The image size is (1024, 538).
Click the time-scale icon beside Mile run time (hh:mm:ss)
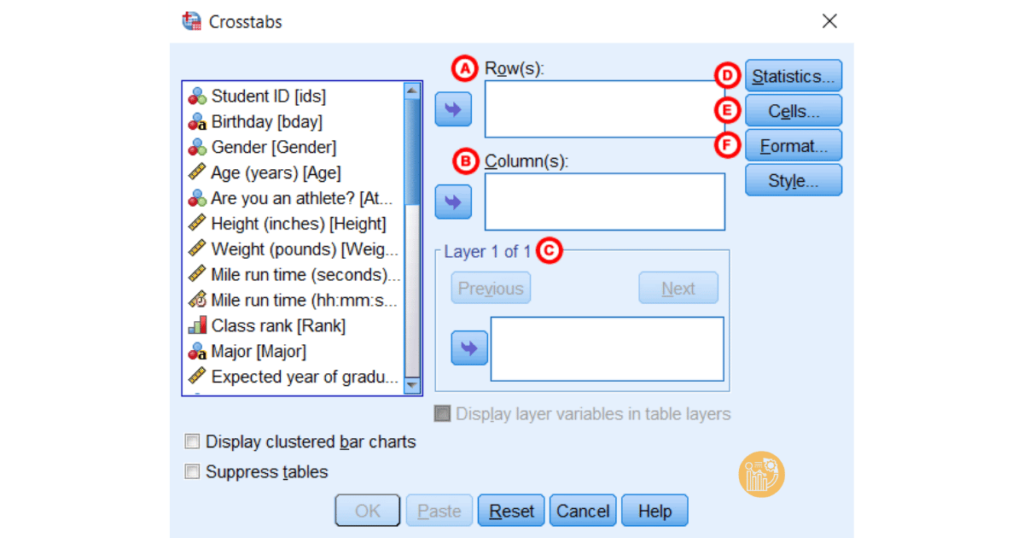197,300
